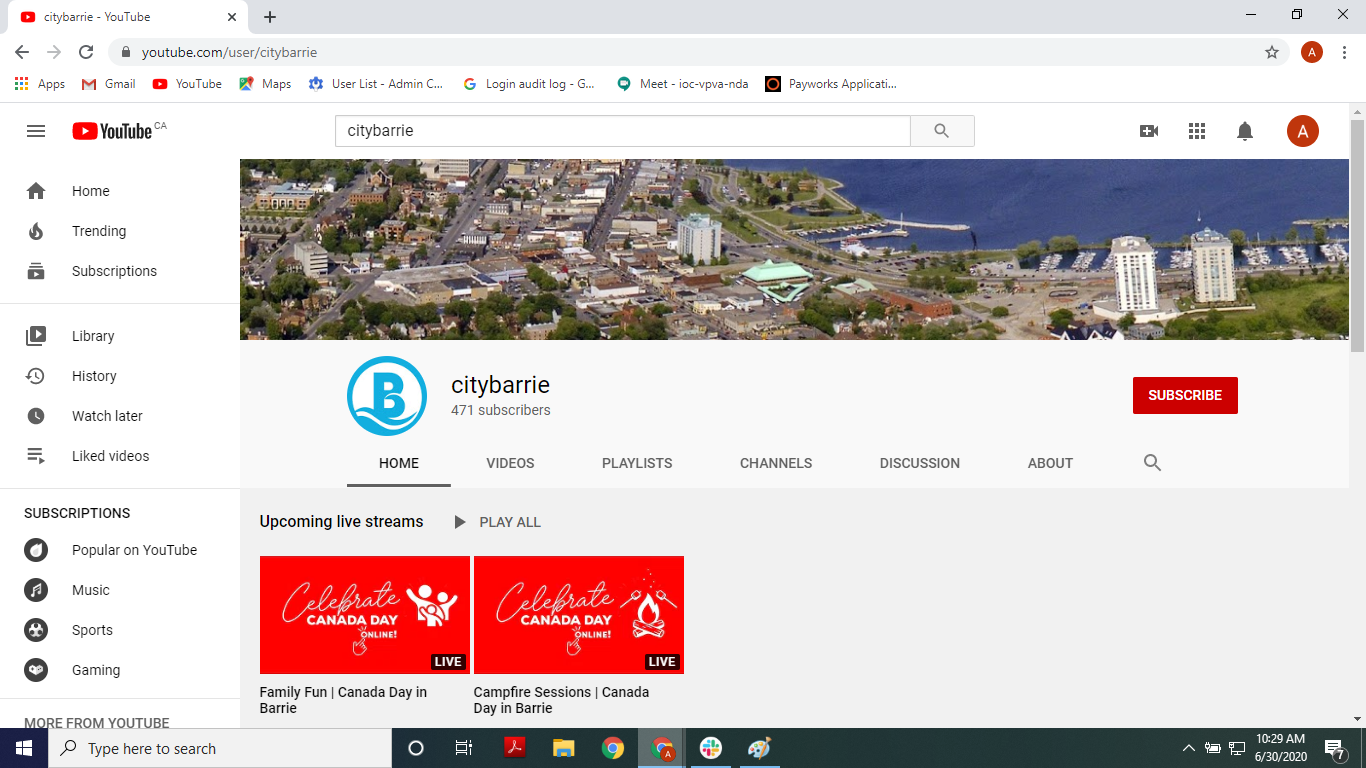Click the search magnifier button
Viewport: 1366px width, 768px height.
tap(942, 131)
